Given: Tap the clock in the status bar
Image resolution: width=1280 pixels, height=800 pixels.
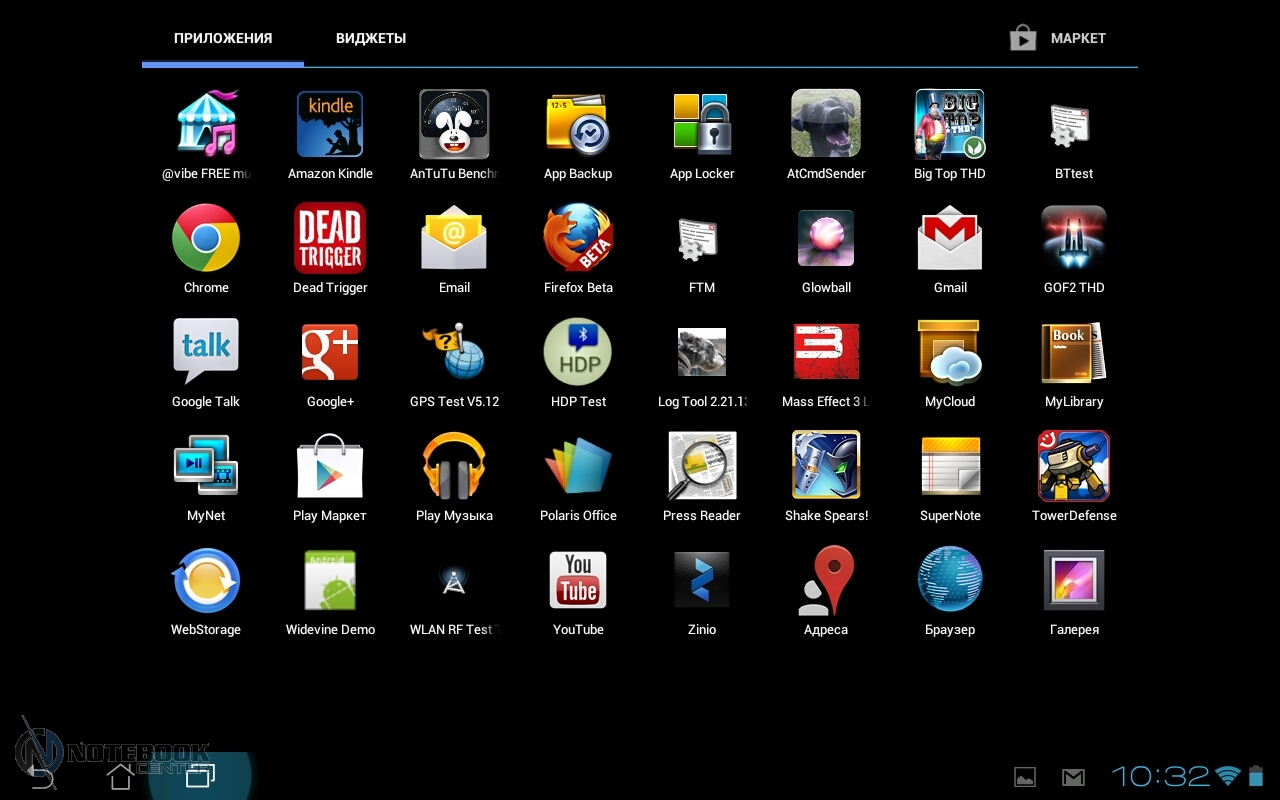Looking at the screenshot, I should [x=1160, y=776].
